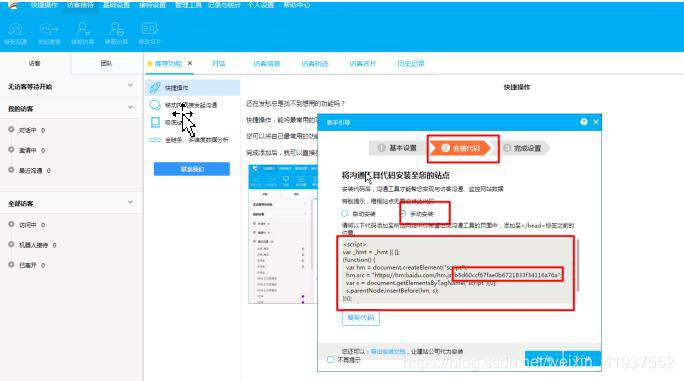Open the 导出安装文档 link
This screenshot has height=381, width=684.
tap(388, 351)
